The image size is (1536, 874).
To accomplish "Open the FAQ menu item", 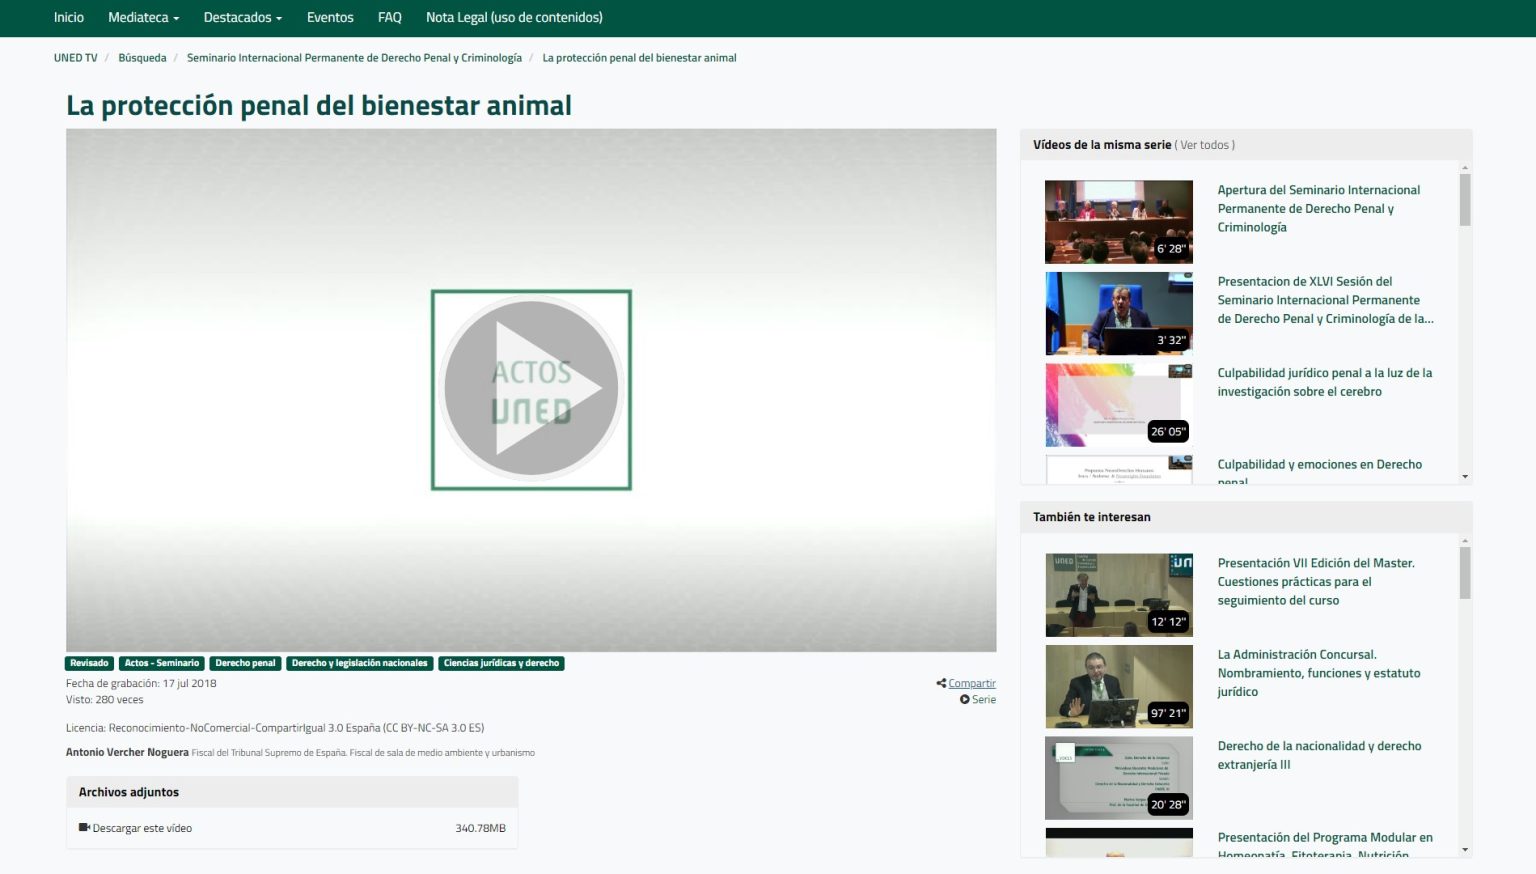I will click(389, 18).
